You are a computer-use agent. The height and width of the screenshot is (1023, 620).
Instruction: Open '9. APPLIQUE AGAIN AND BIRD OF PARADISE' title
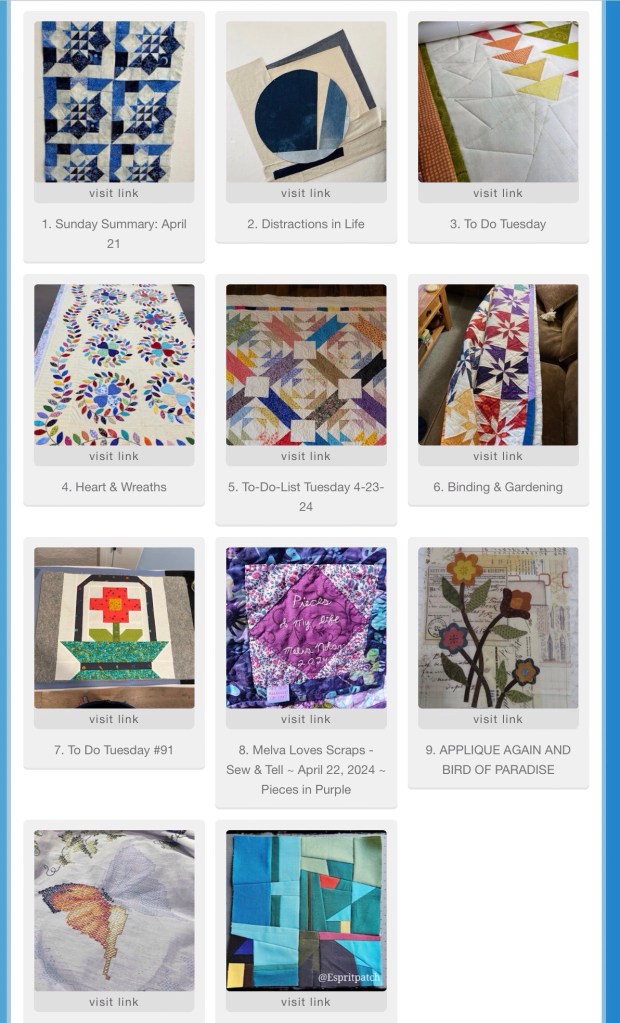pos(498,759)
